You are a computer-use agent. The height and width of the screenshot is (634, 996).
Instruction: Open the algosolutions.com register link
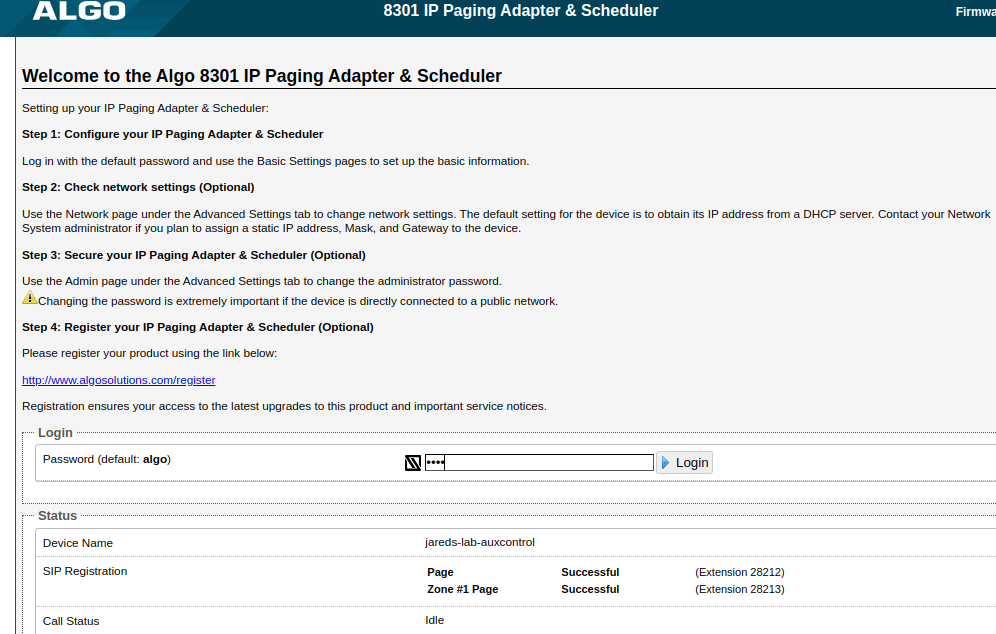click(x=118, y=380)
